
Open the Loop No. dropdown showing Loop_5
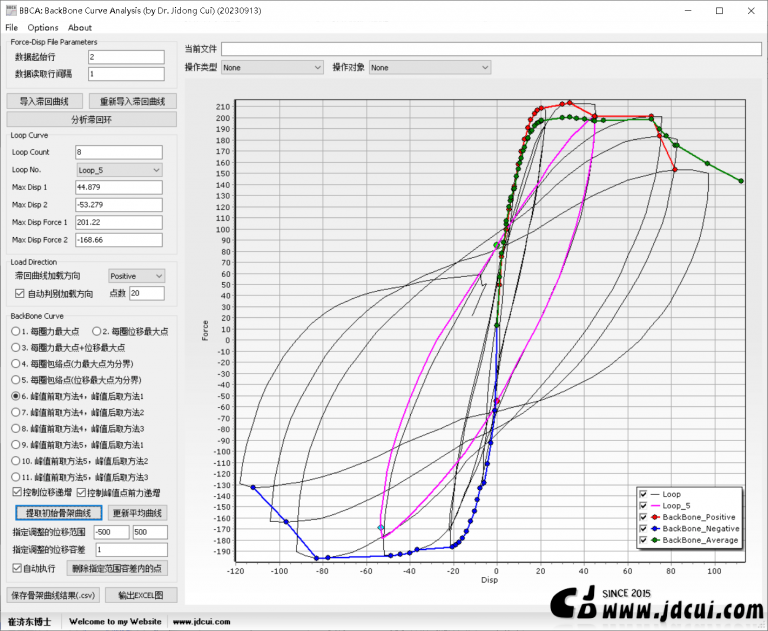(x=118, y=170)
